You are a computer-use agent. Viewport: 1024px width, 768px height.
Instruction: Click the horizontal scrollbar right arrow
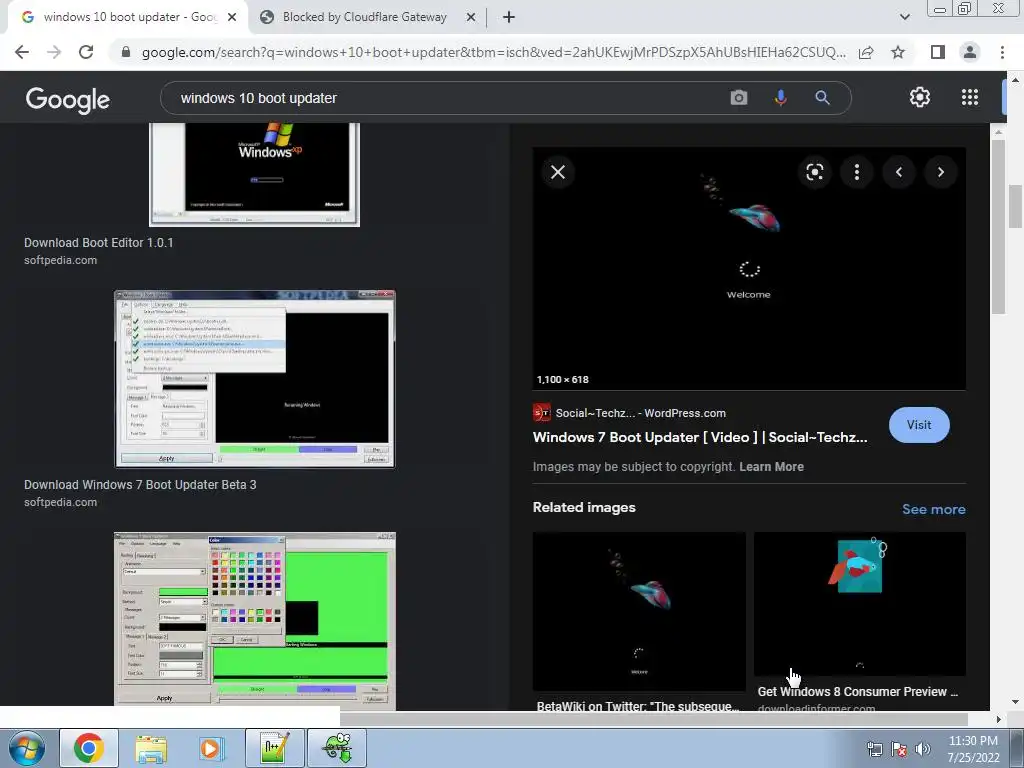click(x=999, y=719)
